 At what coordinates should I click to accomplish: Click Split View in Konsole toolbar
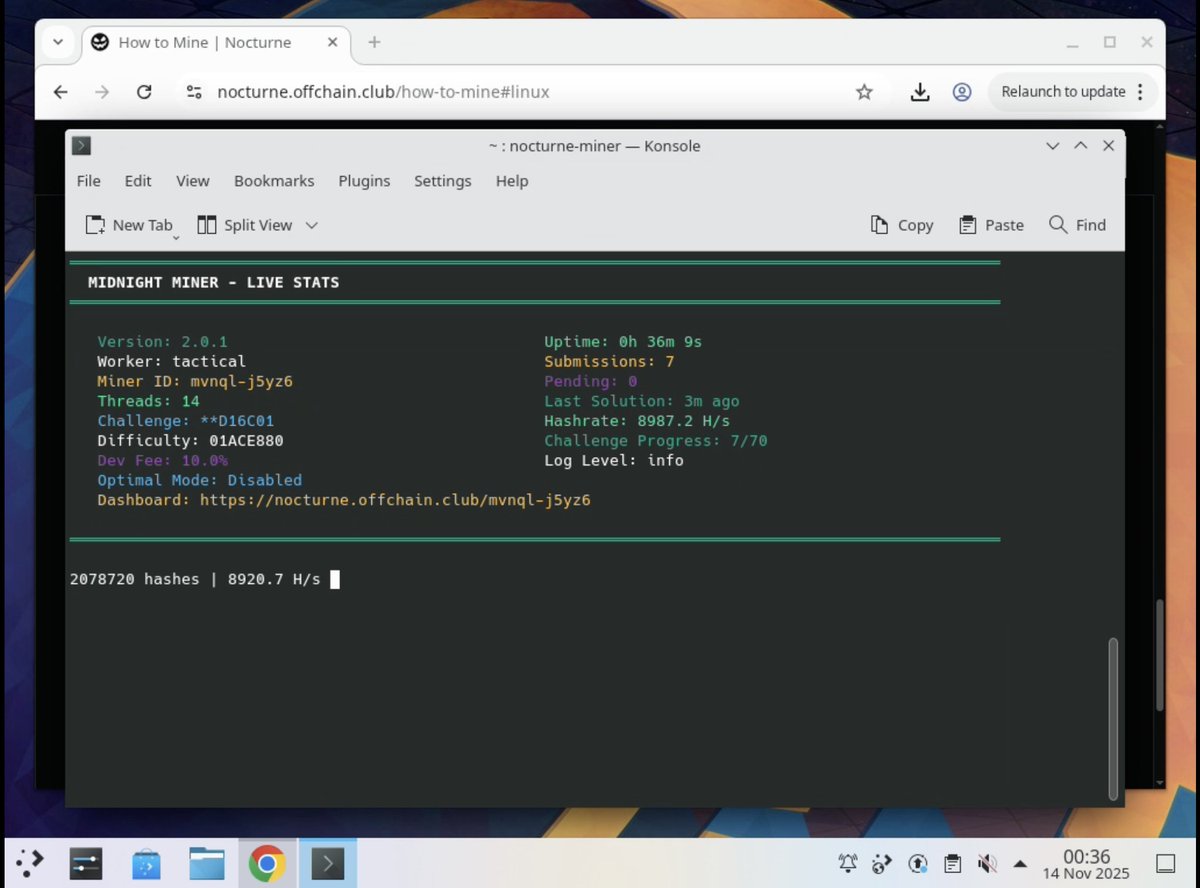pyautogui.click(x=245, y=225)
